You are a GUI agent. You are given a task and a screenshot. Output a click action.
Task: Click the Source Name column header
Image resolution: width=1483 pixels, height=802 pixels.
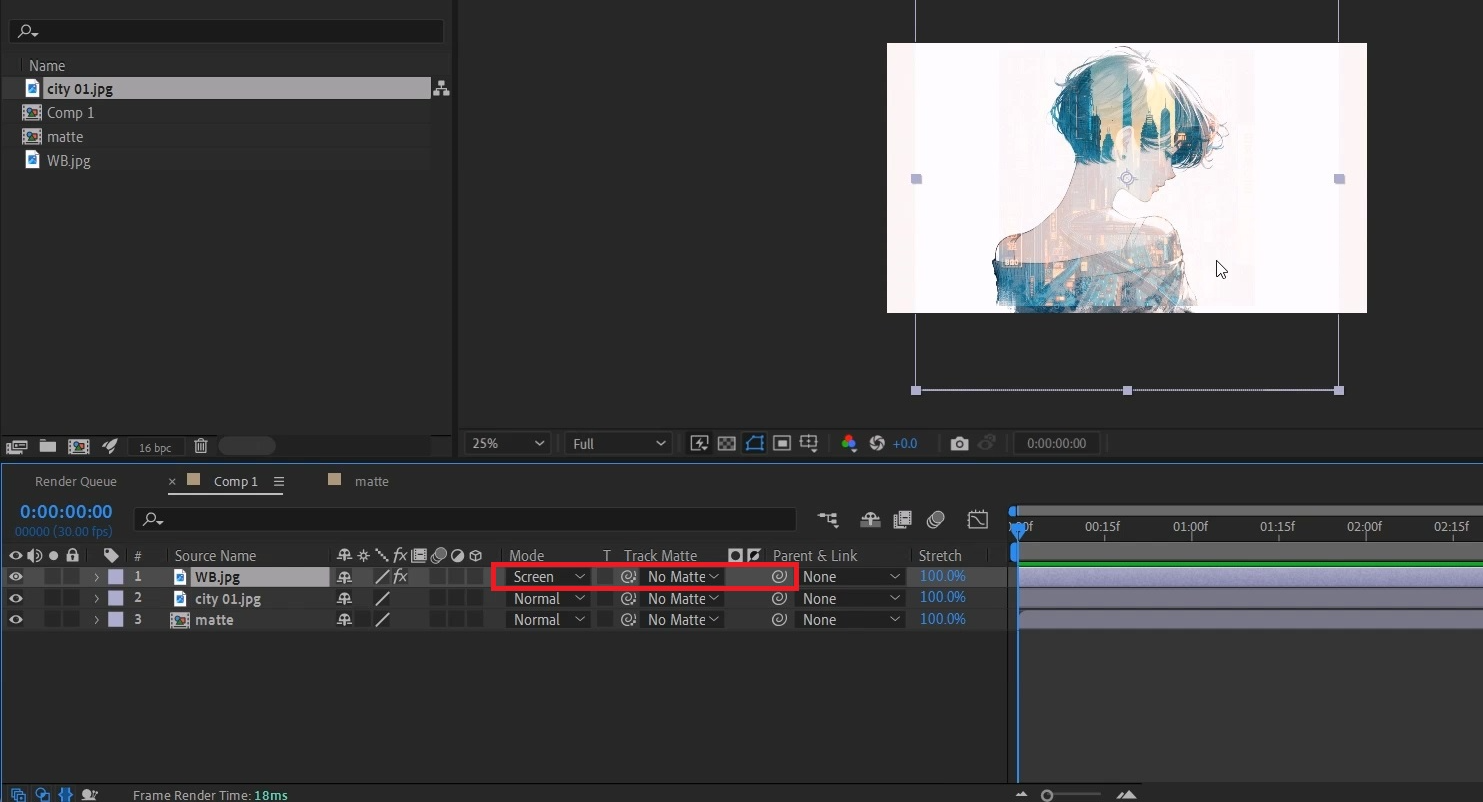coord(215,556)
